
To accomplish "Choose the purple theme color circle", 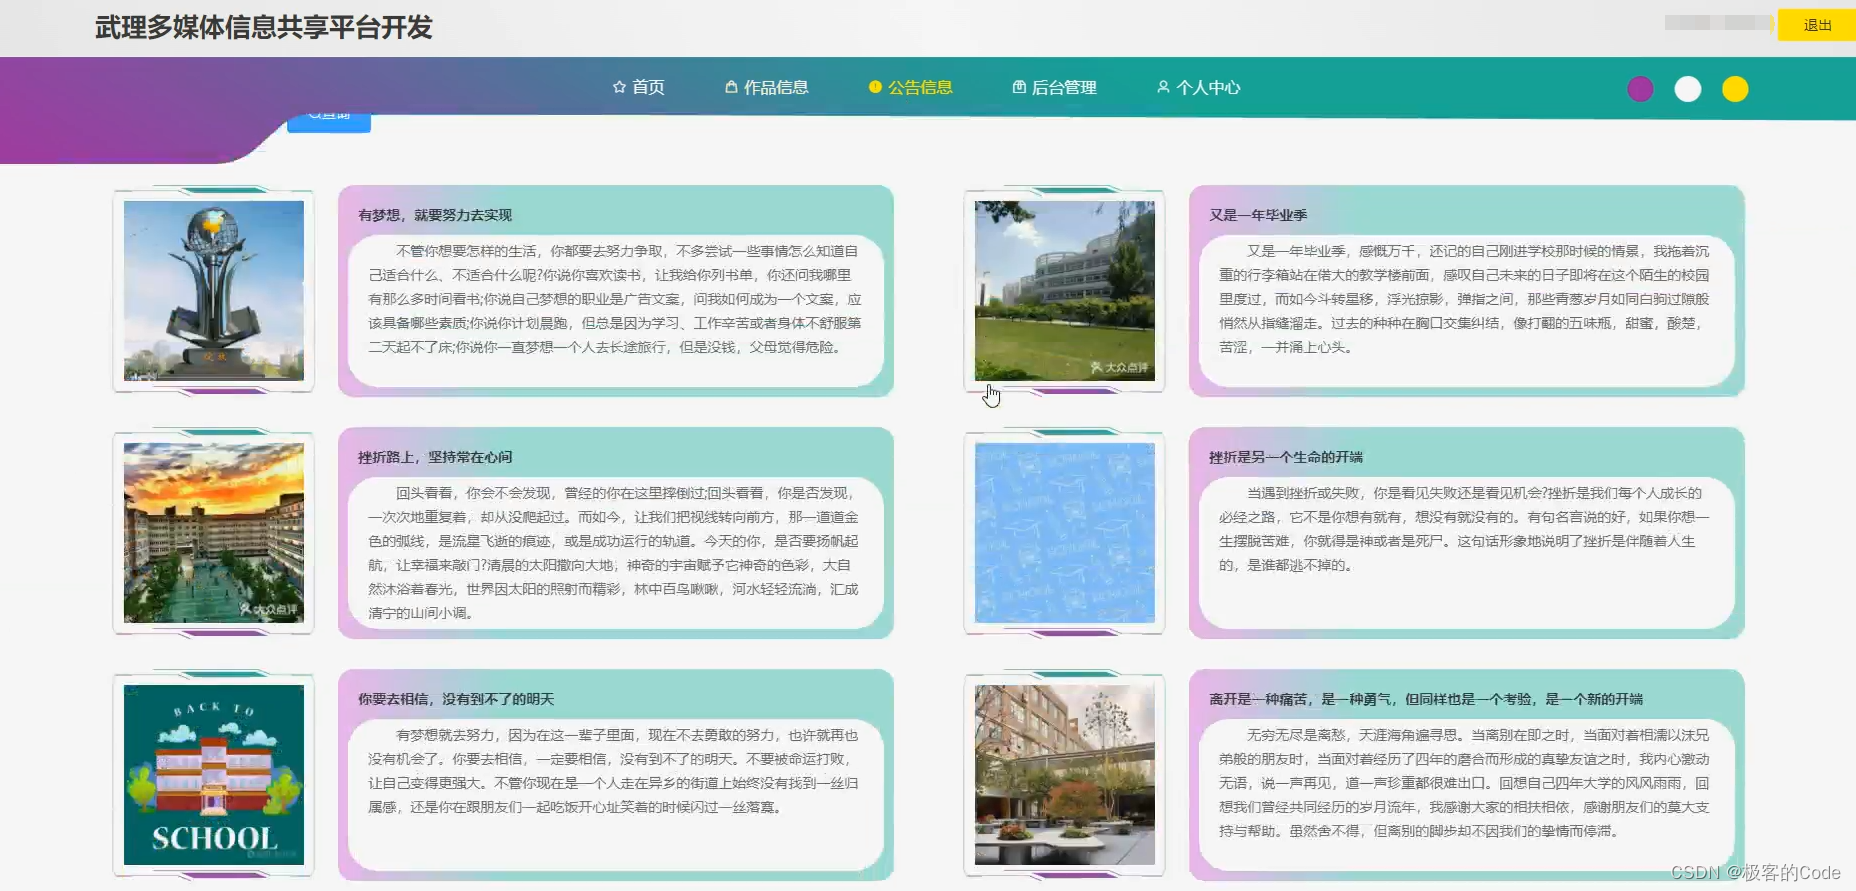I will click(1640, 89).
